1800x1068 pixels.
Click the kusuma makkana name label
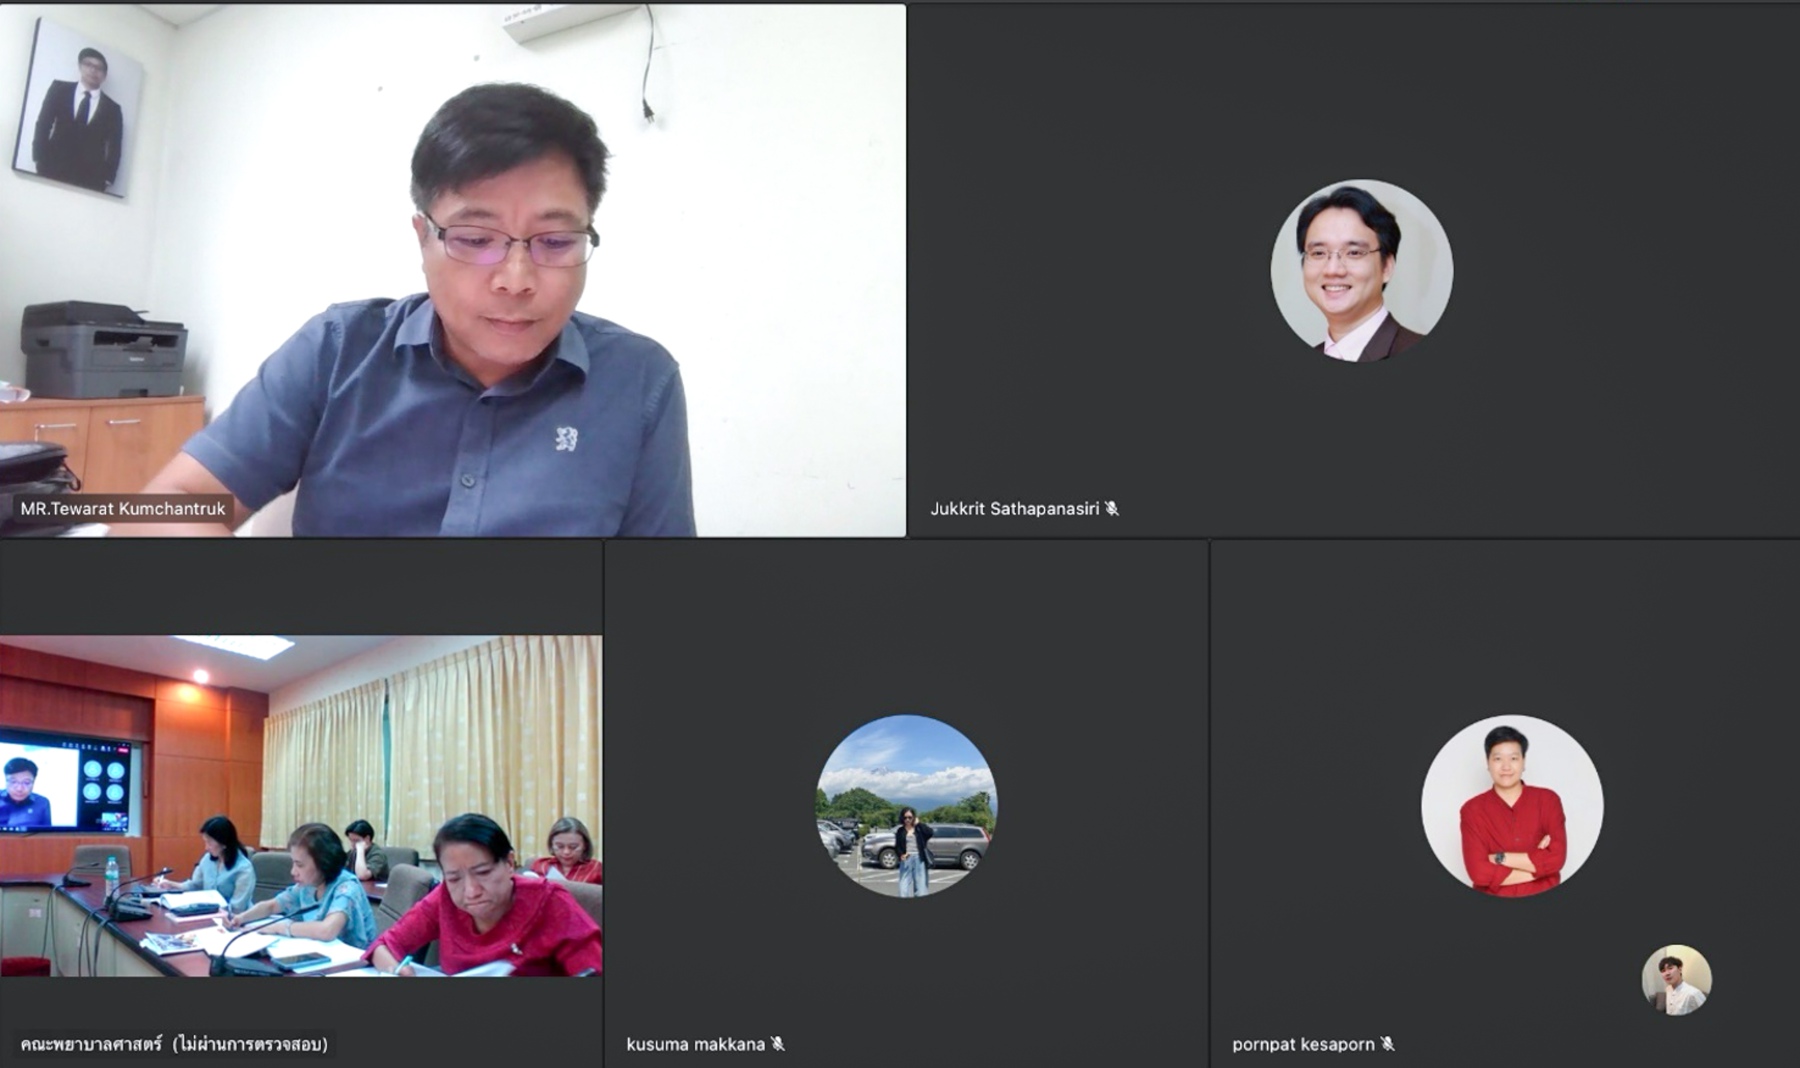coord(695,1044)
